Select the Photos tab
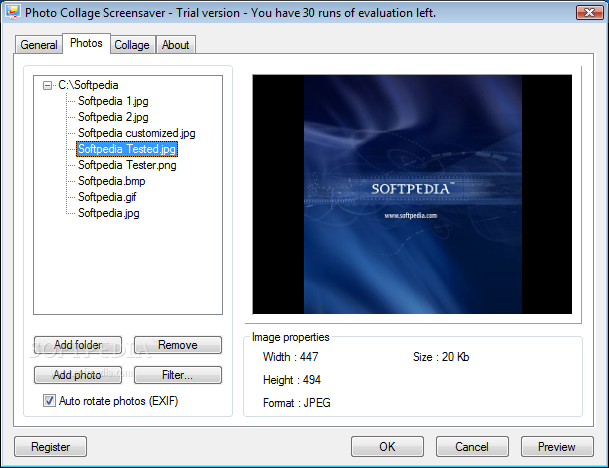The image size is (609, 468). [86, 43]
